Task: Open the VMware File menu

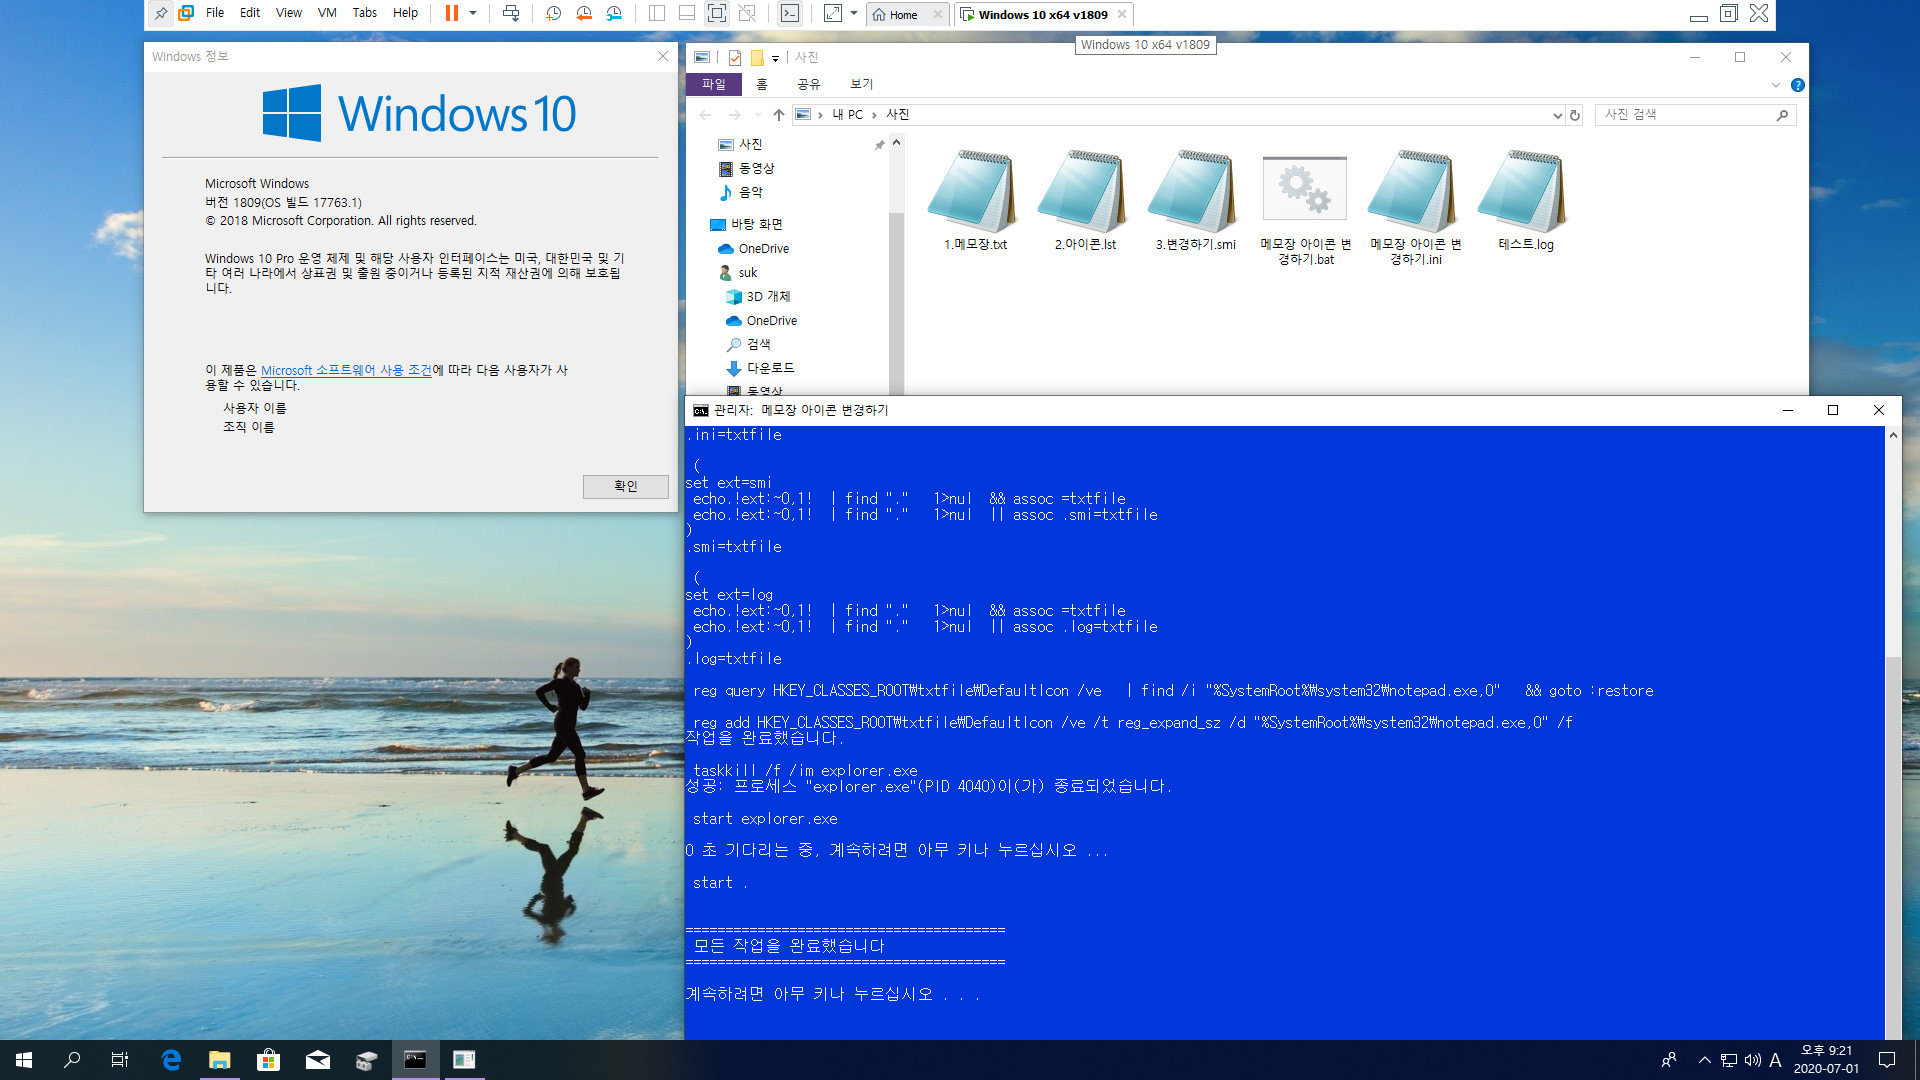Action: point(215,13)
